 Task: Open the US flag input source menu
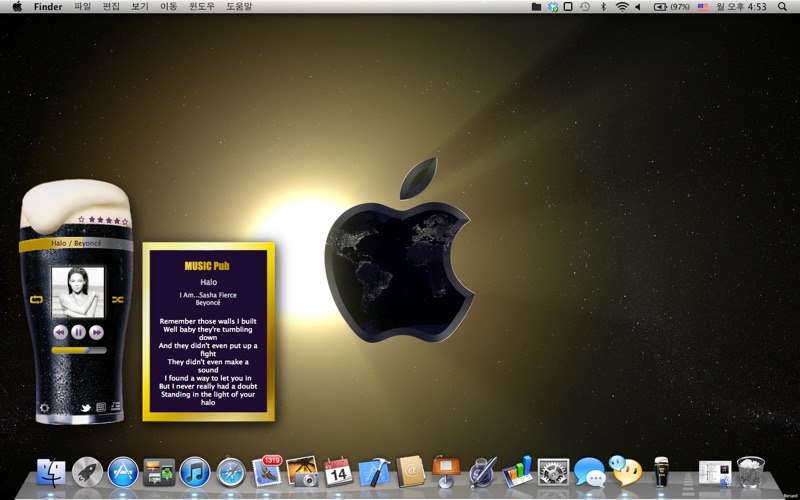[703, 7]
